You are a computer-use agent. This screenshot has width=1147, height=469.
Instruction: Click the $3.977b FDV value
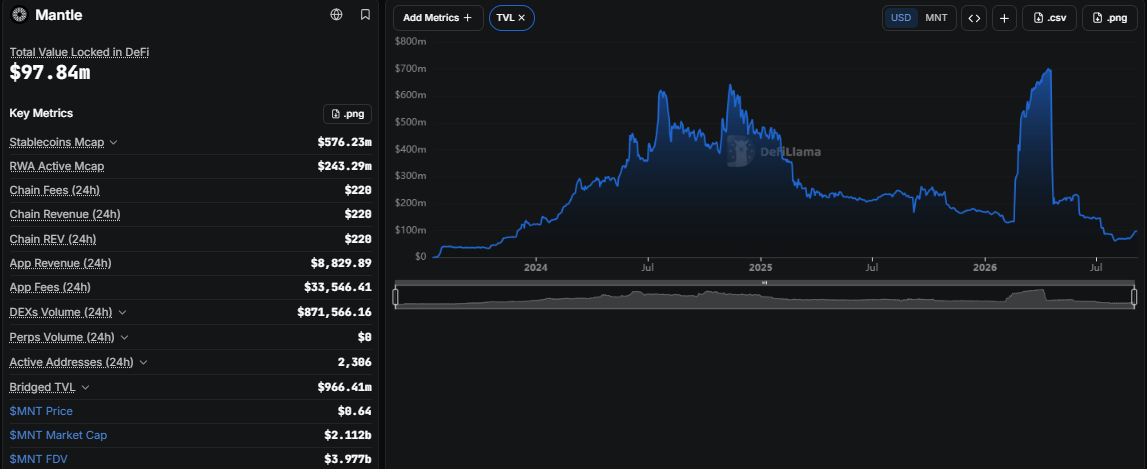[348, 460]
